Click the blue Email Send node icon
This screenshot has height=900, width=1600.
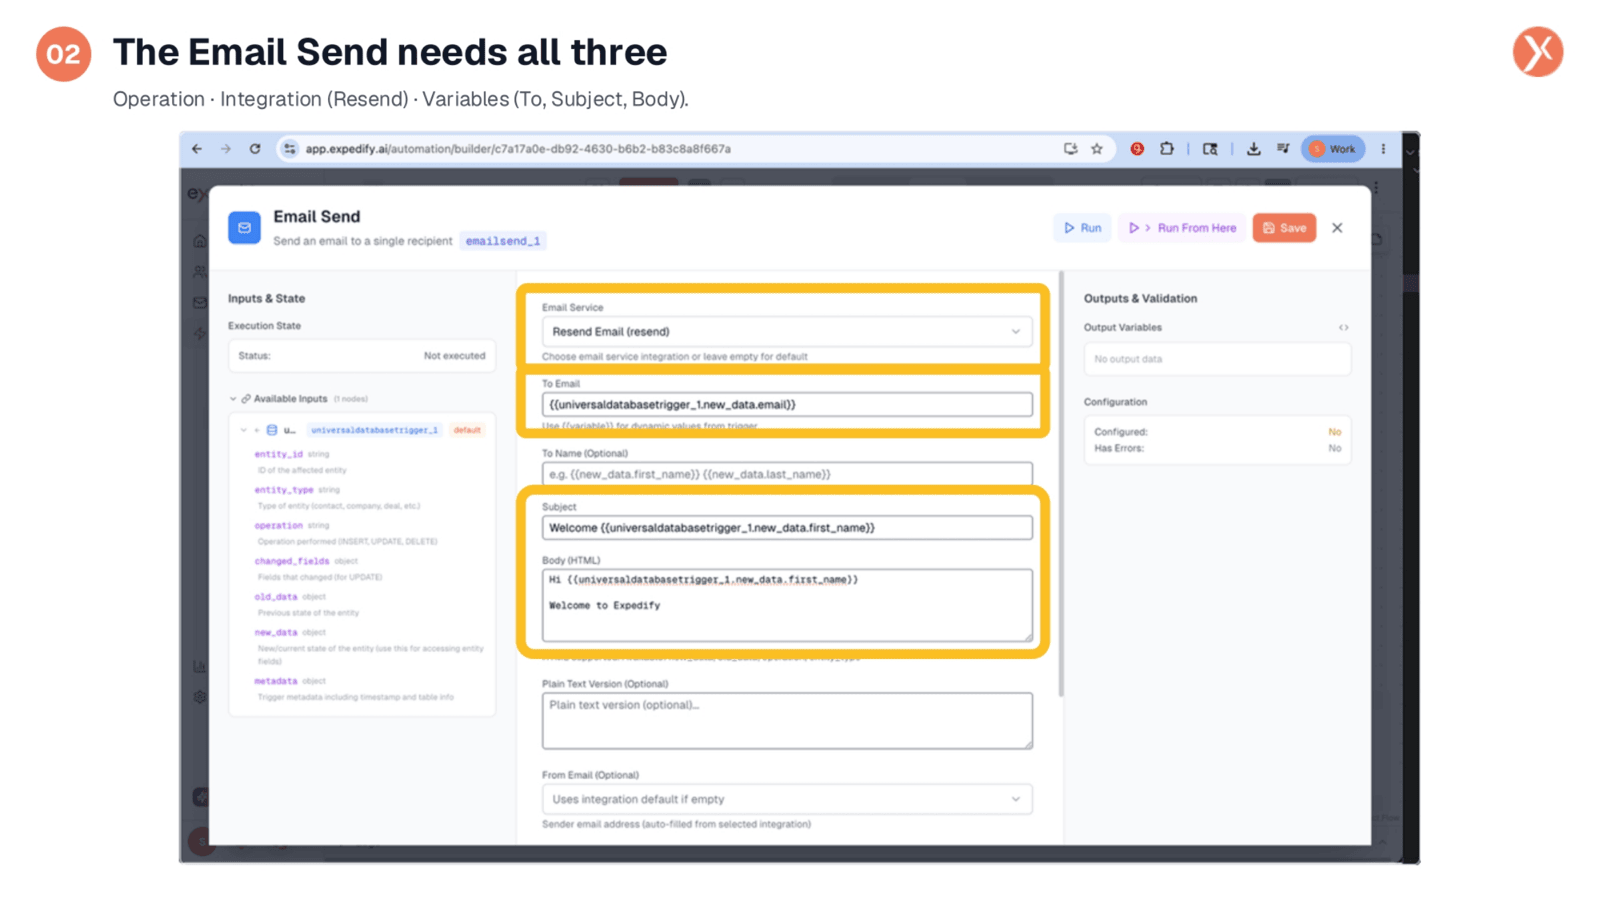(x=244, y=227)
